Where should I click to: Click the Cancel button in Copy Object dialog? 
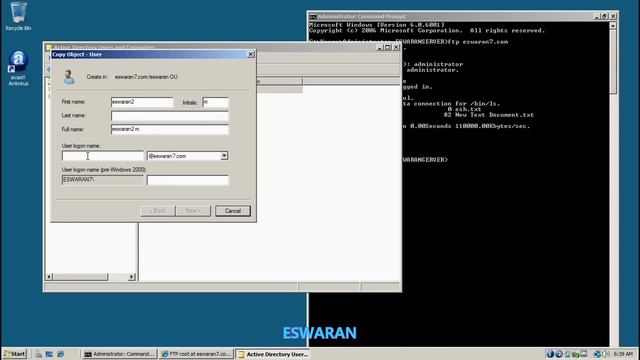pos(233,211)
